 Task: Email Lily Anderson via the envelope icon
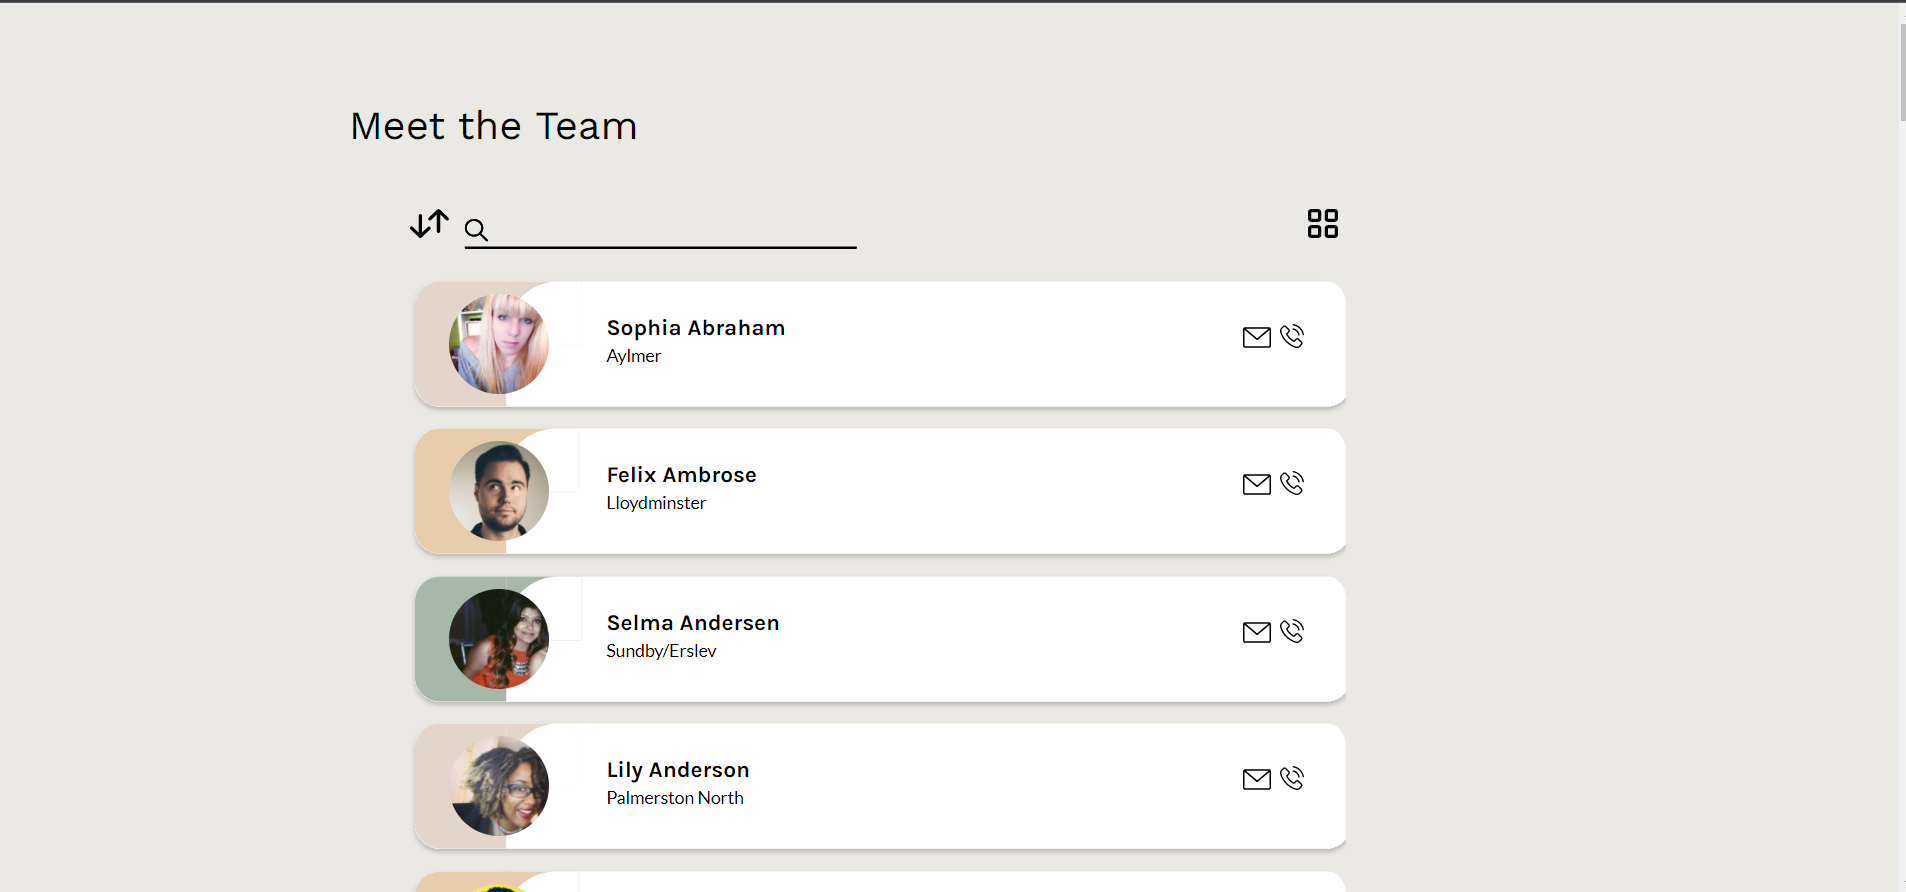coord(1257,778)
